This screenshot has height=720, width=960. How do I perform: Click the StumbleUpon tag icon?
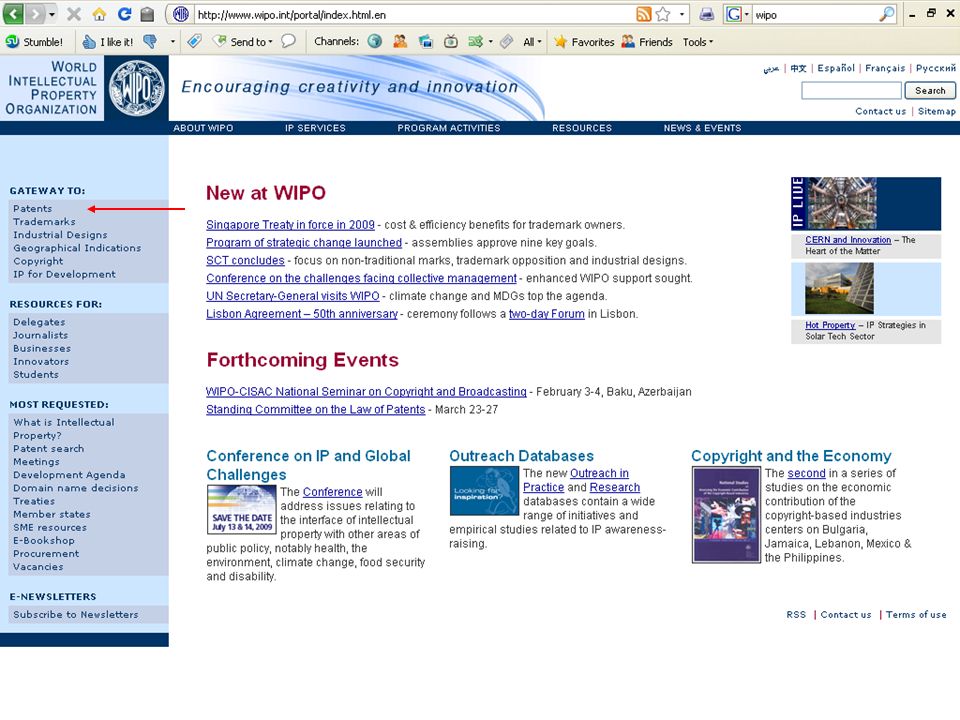[195, 42]
